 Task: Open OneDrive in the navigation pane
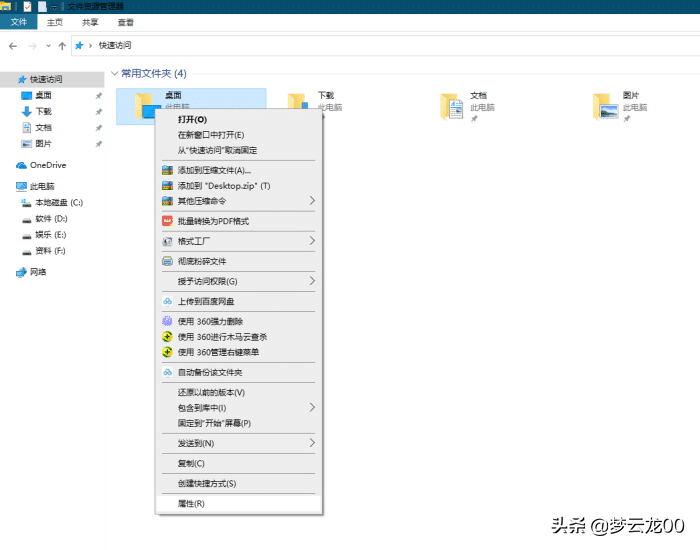[x=48, y=165]
